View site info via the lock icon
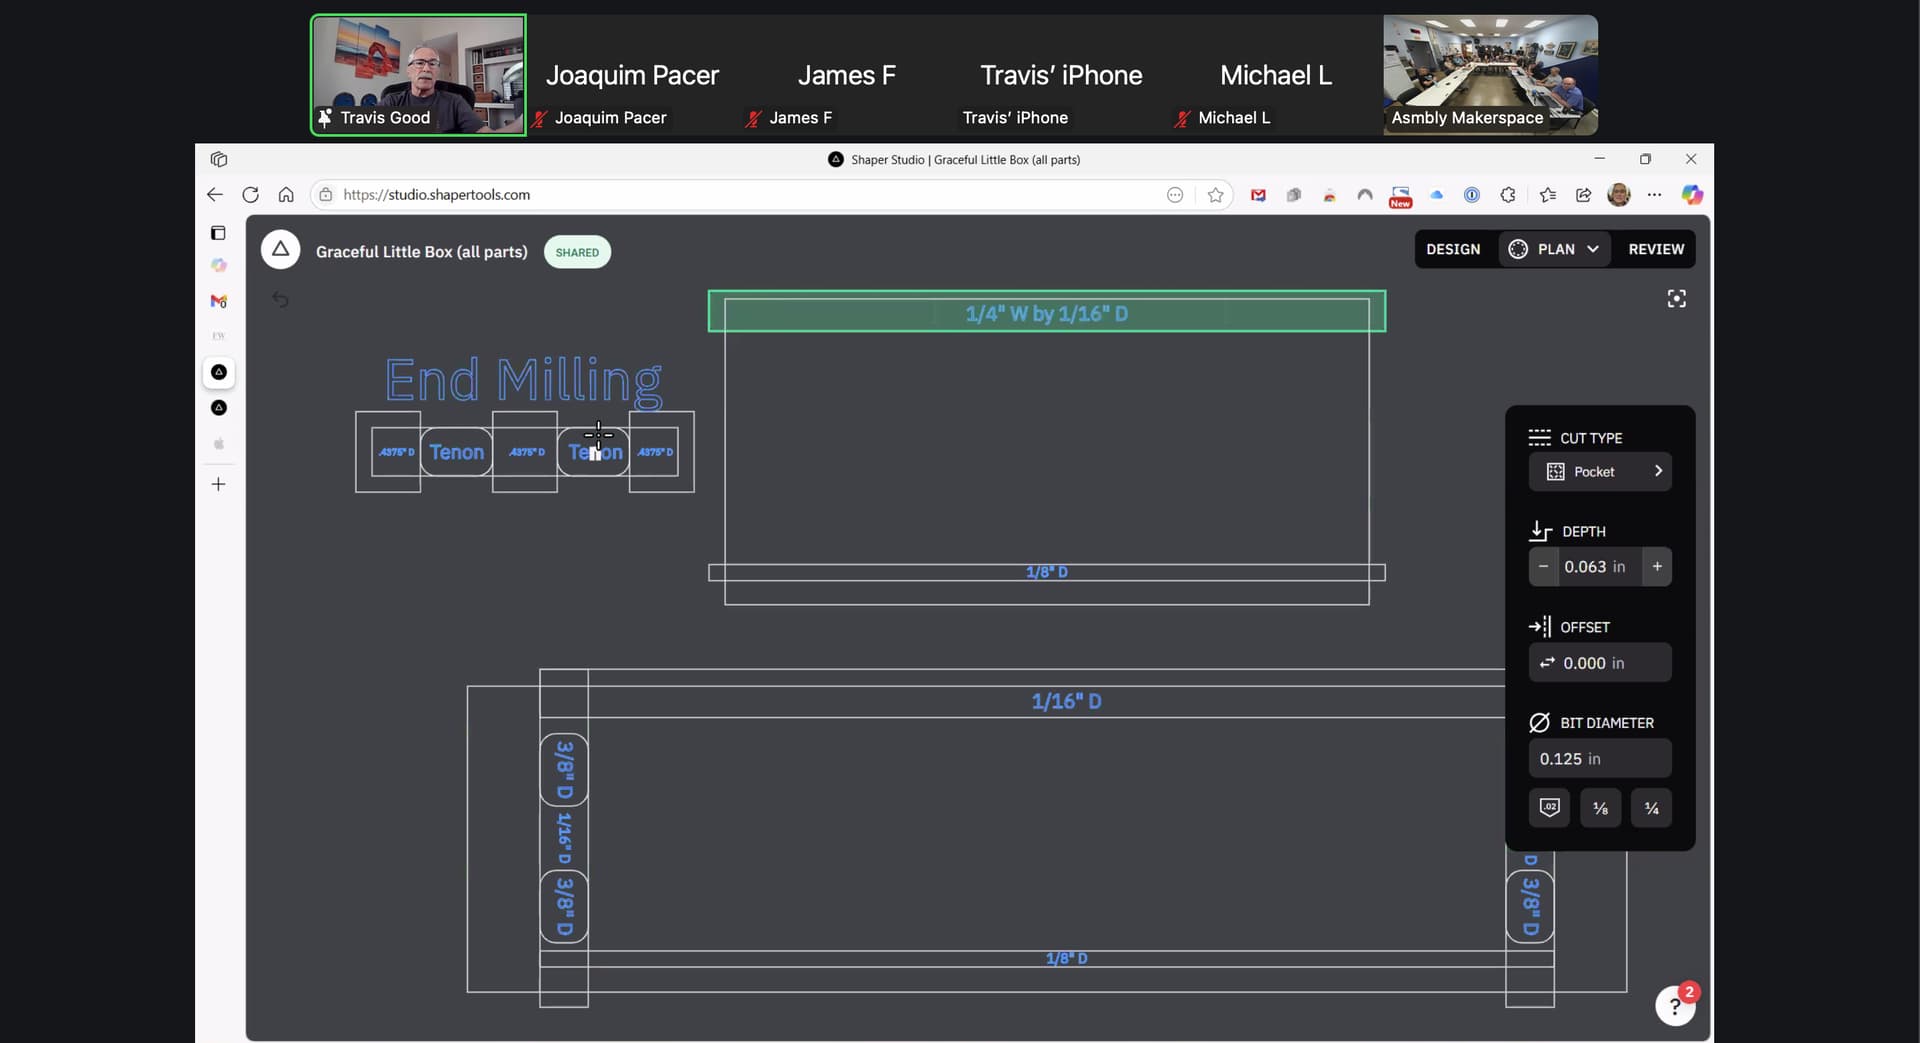Screen dimensions: 1920x1043 (x=325, y=195)
